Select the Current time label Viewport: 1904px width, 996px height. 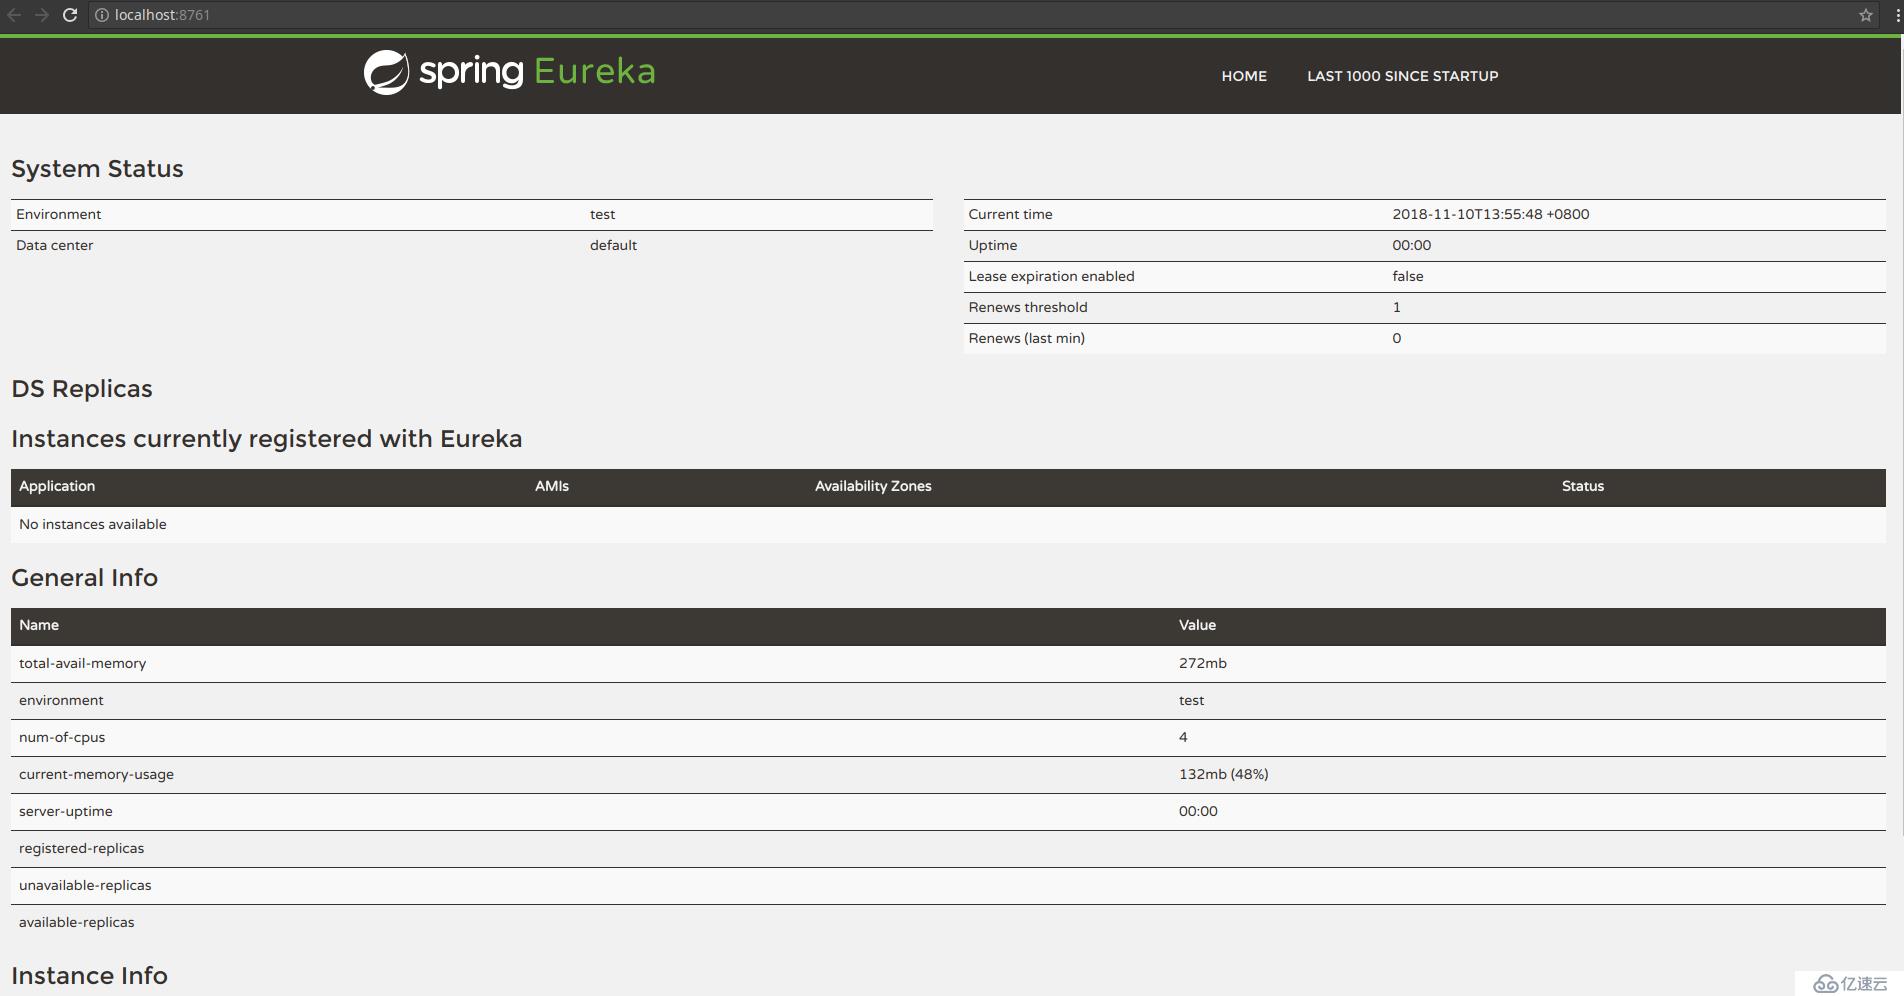[x=1010, y=214]
